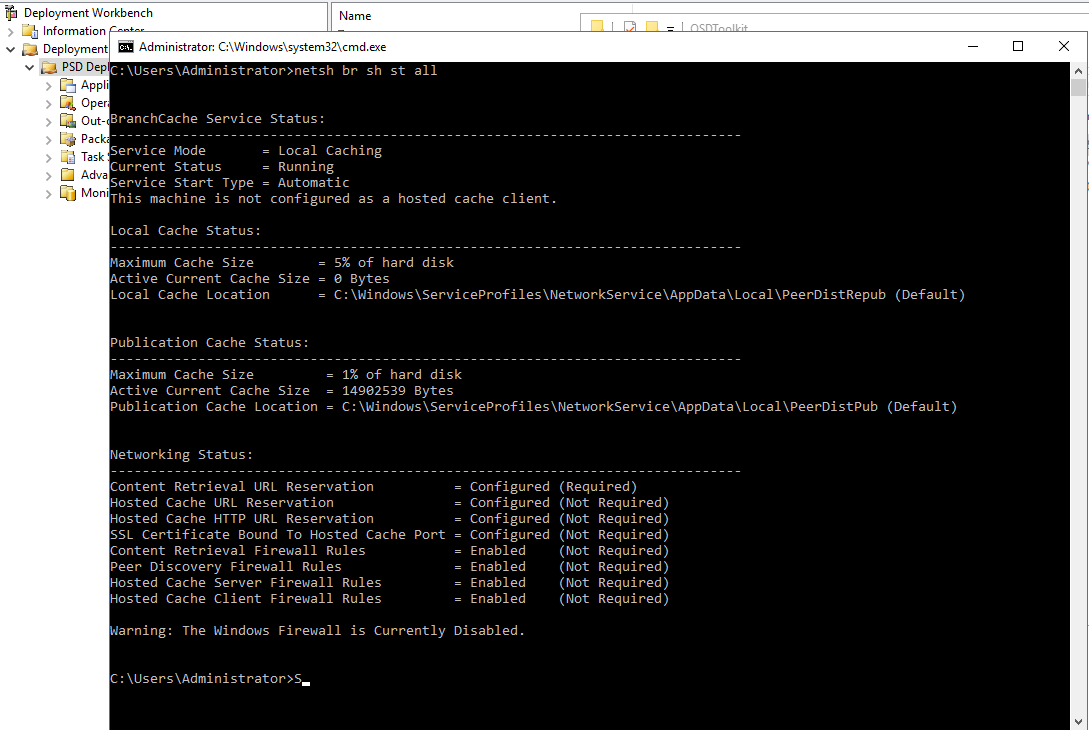The height and width of the screenshot is (730, 1089).
Task: Click the cmd.exe window title text
Action: [x=263, y=47]
